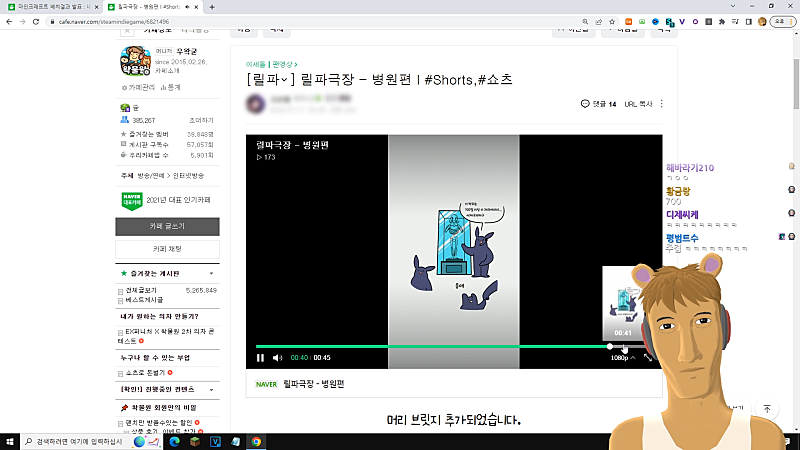Open the 카페 채팅 button

[x=167, y=249]
